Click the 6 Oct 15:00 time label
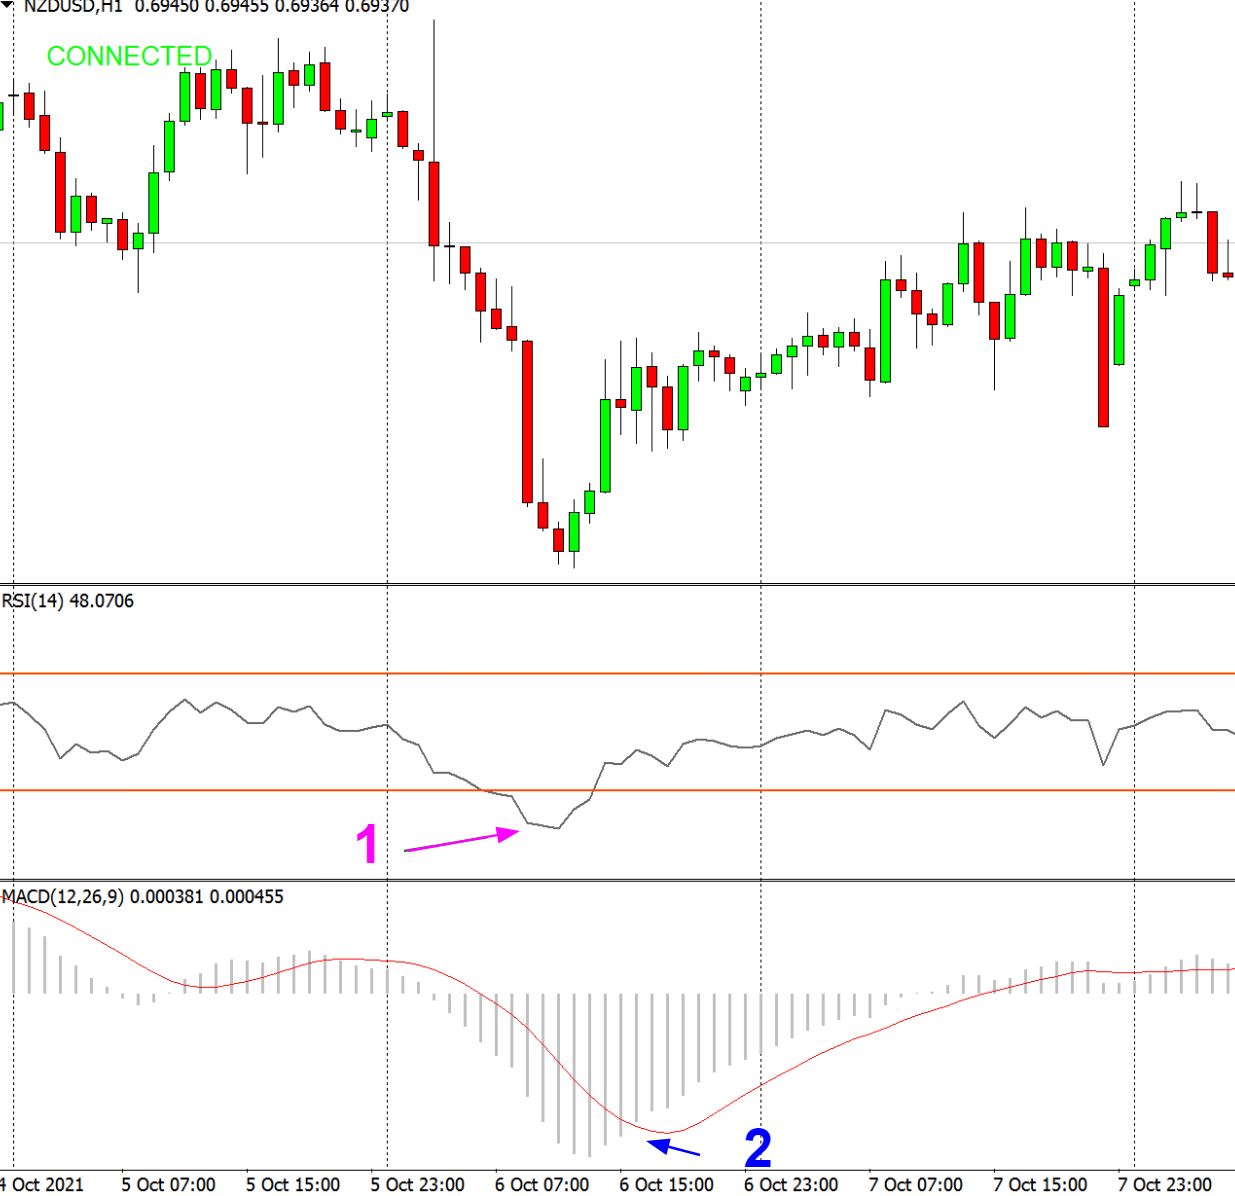1235x1196 pixels. coord(666,1184)
